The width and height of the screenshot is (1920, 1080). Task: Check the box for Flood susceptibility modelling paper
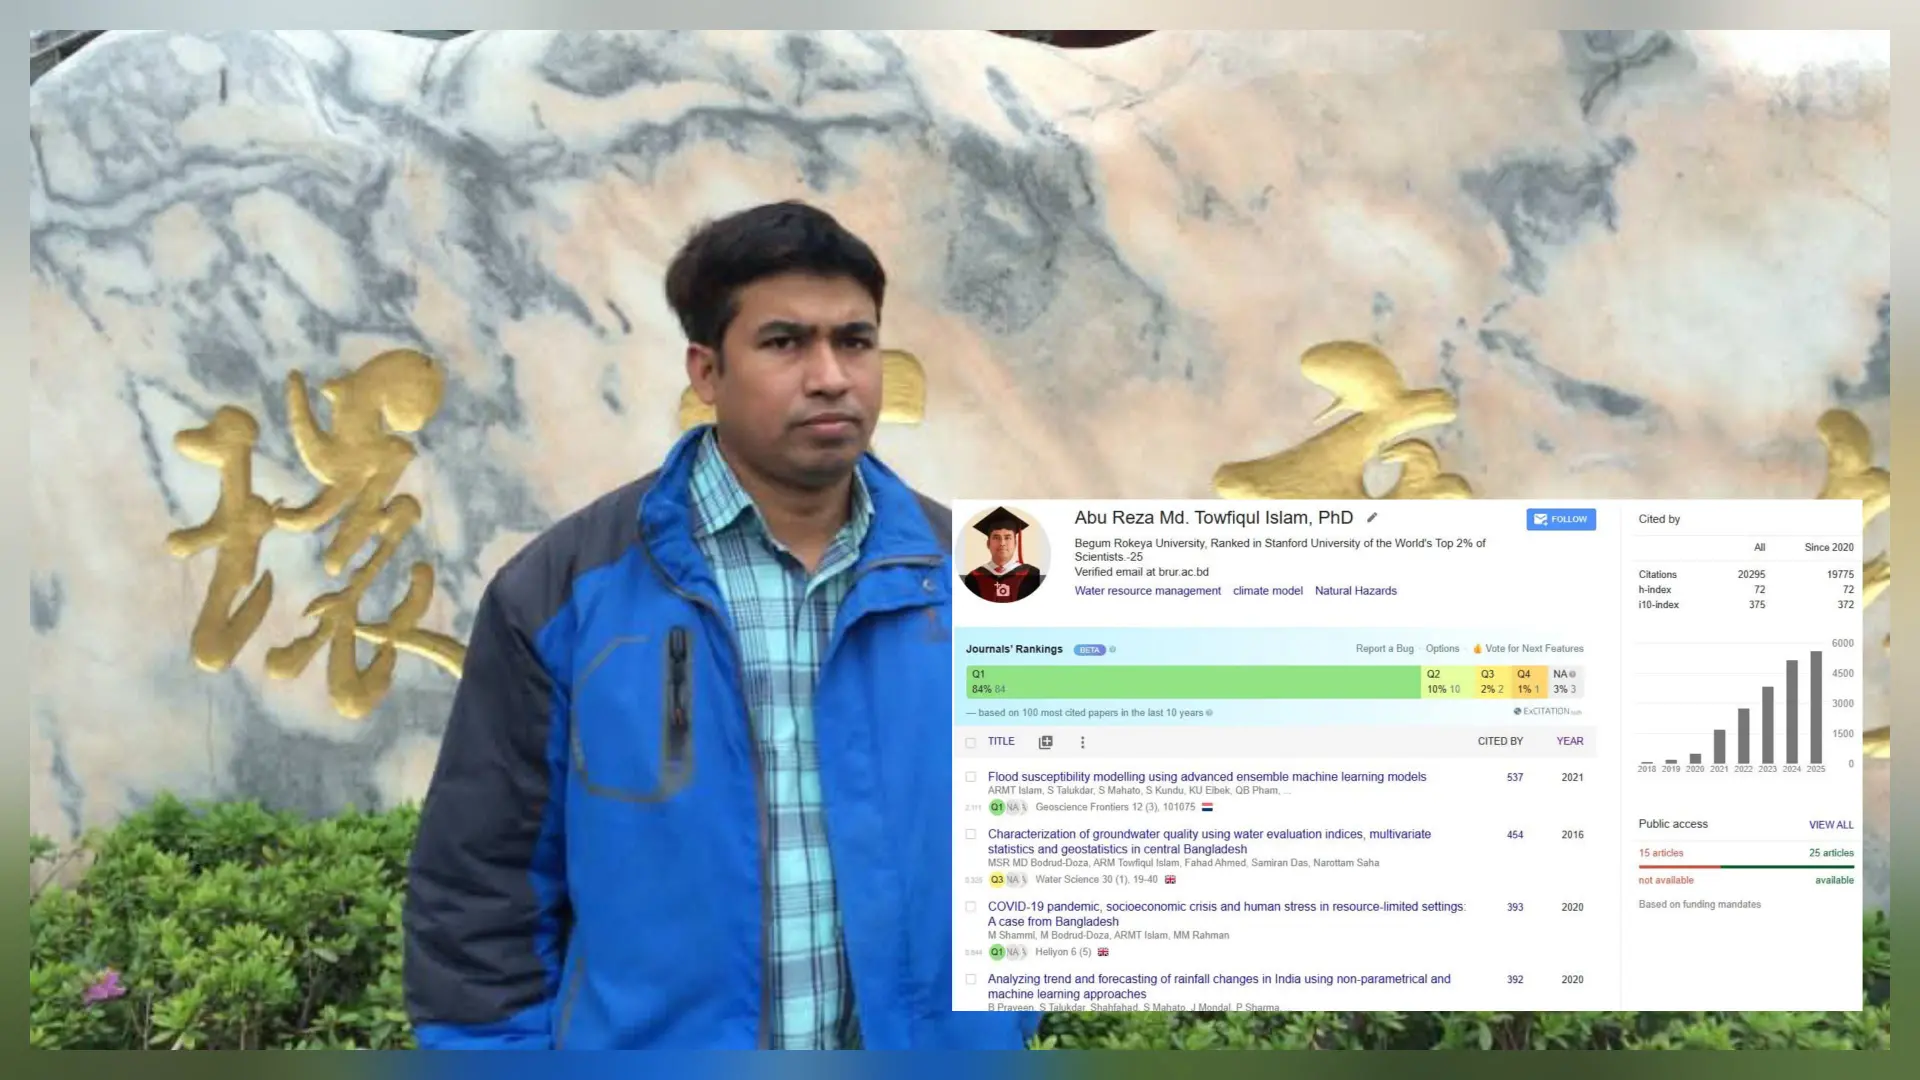click(x=970, y=777)
